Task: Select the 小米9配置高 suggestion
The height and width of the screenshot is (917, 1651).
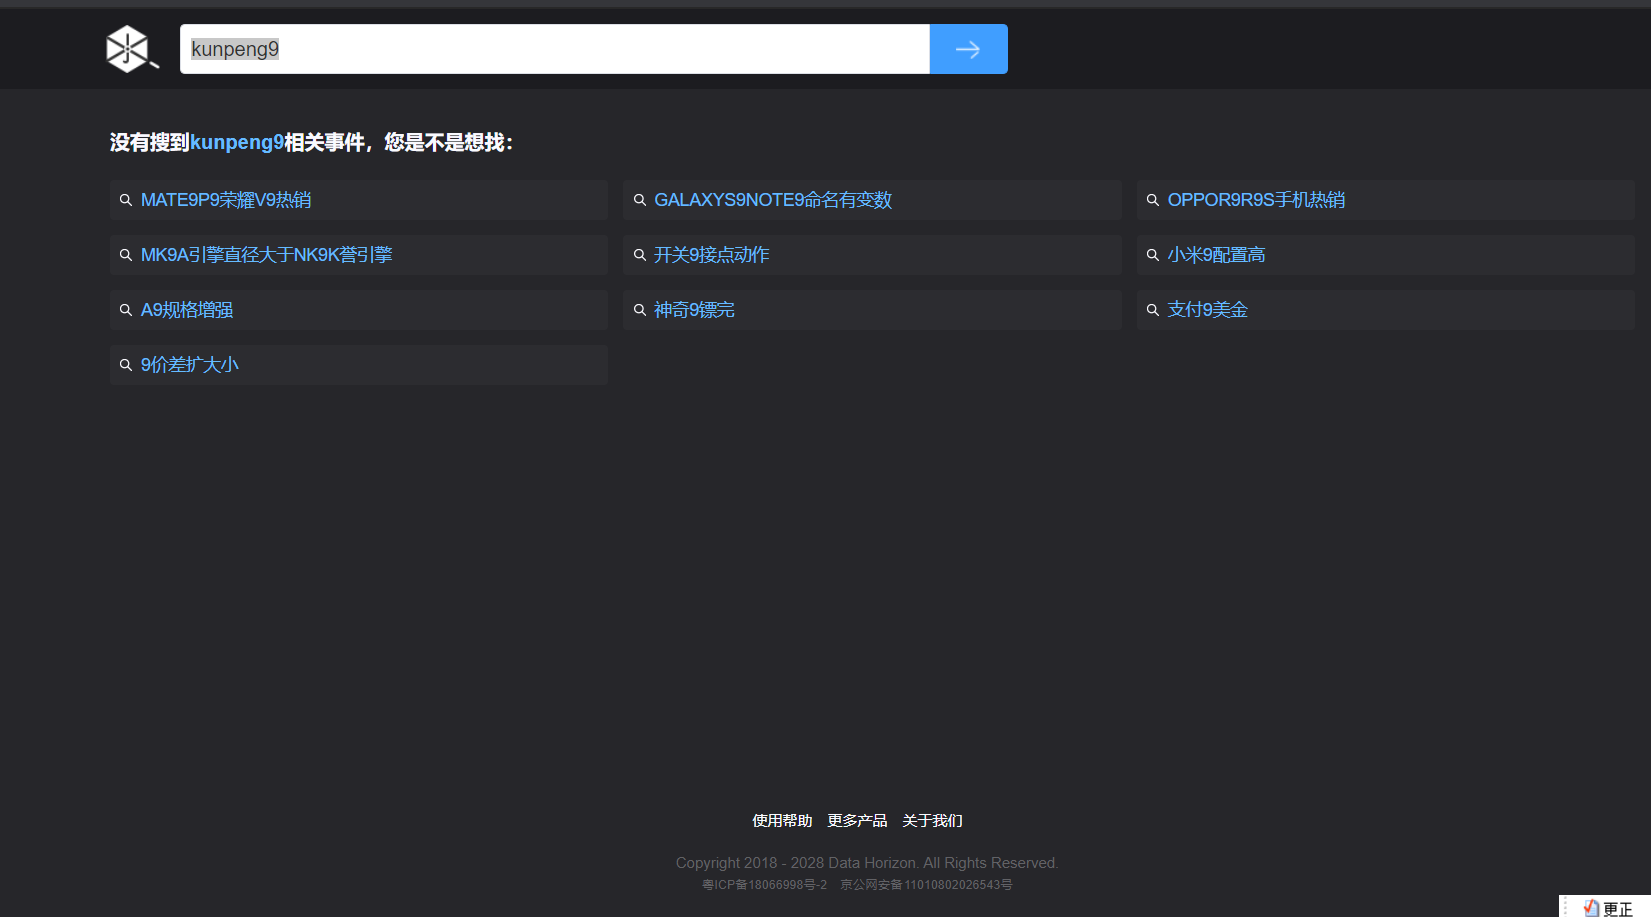Action: point(1385,255)
